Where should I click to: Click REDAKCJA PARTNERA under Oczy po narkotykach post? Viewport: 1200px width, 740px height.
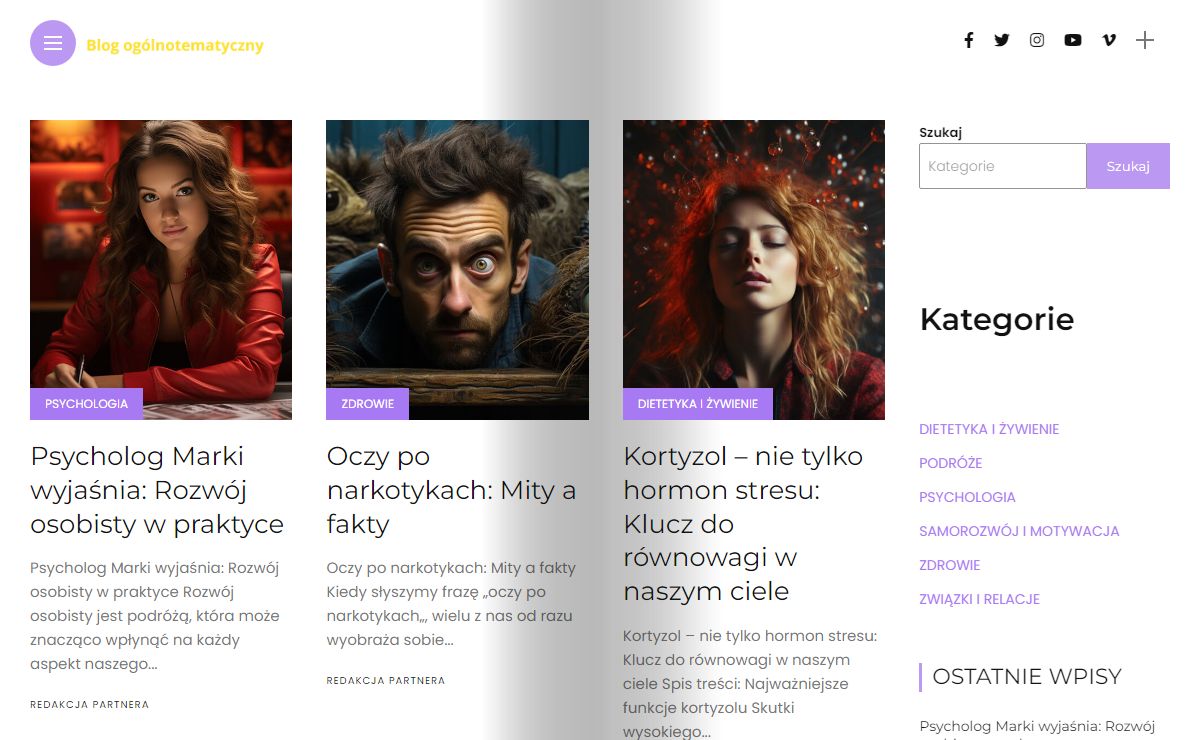point(385,681)
